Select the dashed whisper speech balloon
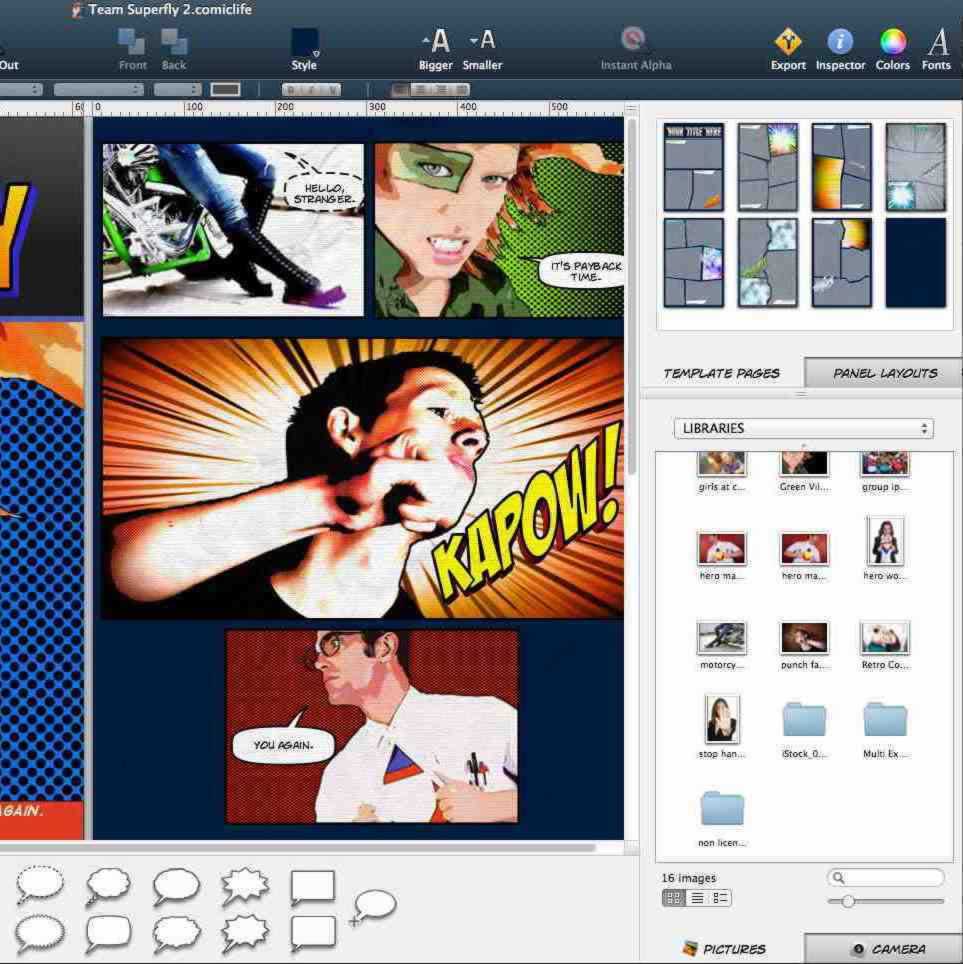This screenshot has height=964, width=963. [x=40, y=884]
